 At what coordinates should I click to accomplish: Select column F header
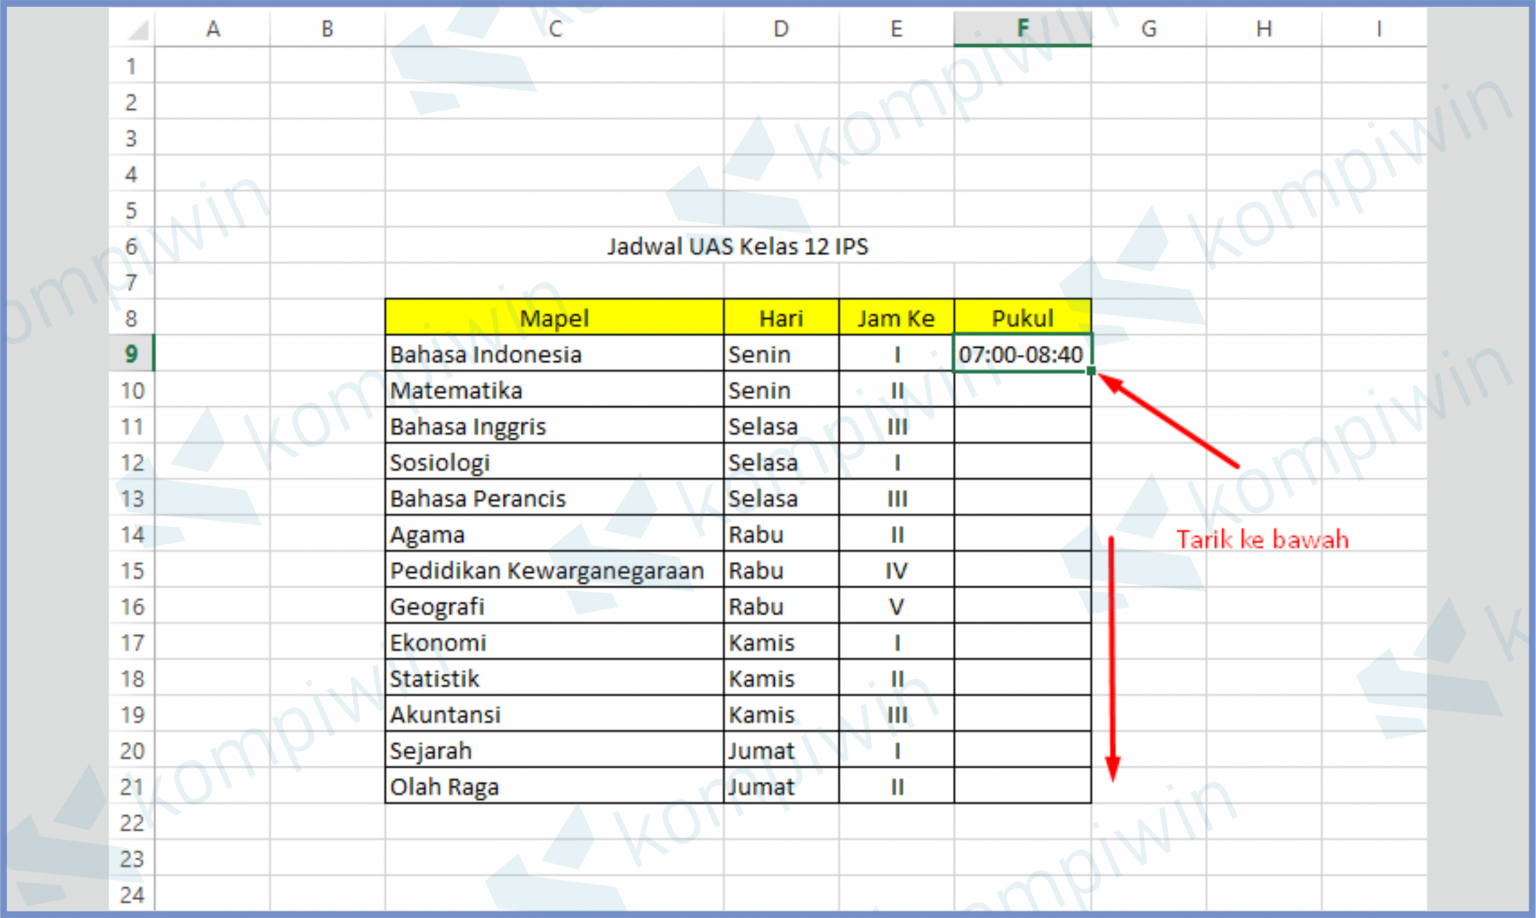coord(1022,28)
